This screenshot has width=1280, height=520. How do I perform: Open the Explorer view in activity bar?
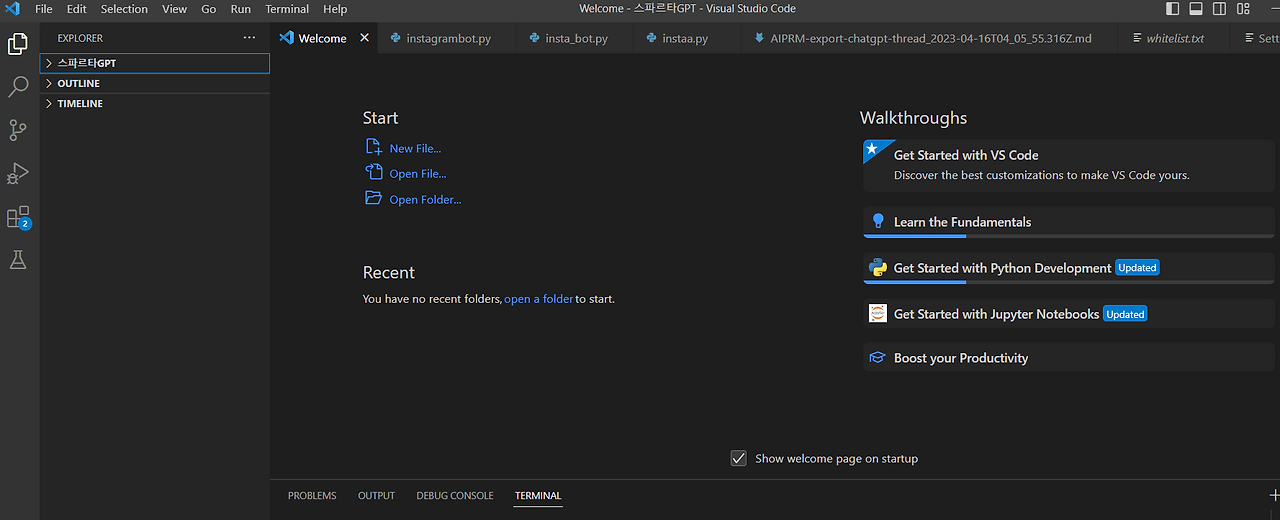(x=18, y=44)
